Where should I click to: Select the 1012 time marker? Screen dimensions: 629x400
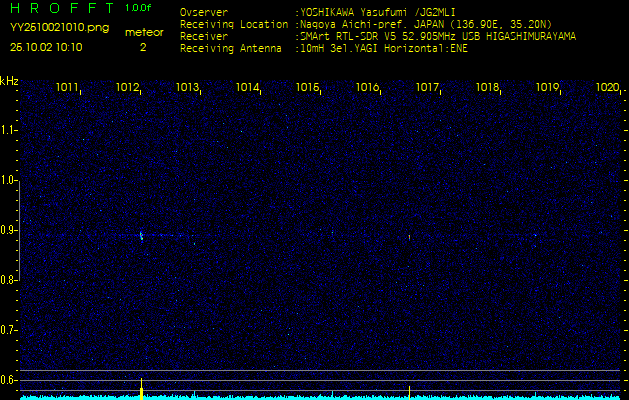(127, 88)
